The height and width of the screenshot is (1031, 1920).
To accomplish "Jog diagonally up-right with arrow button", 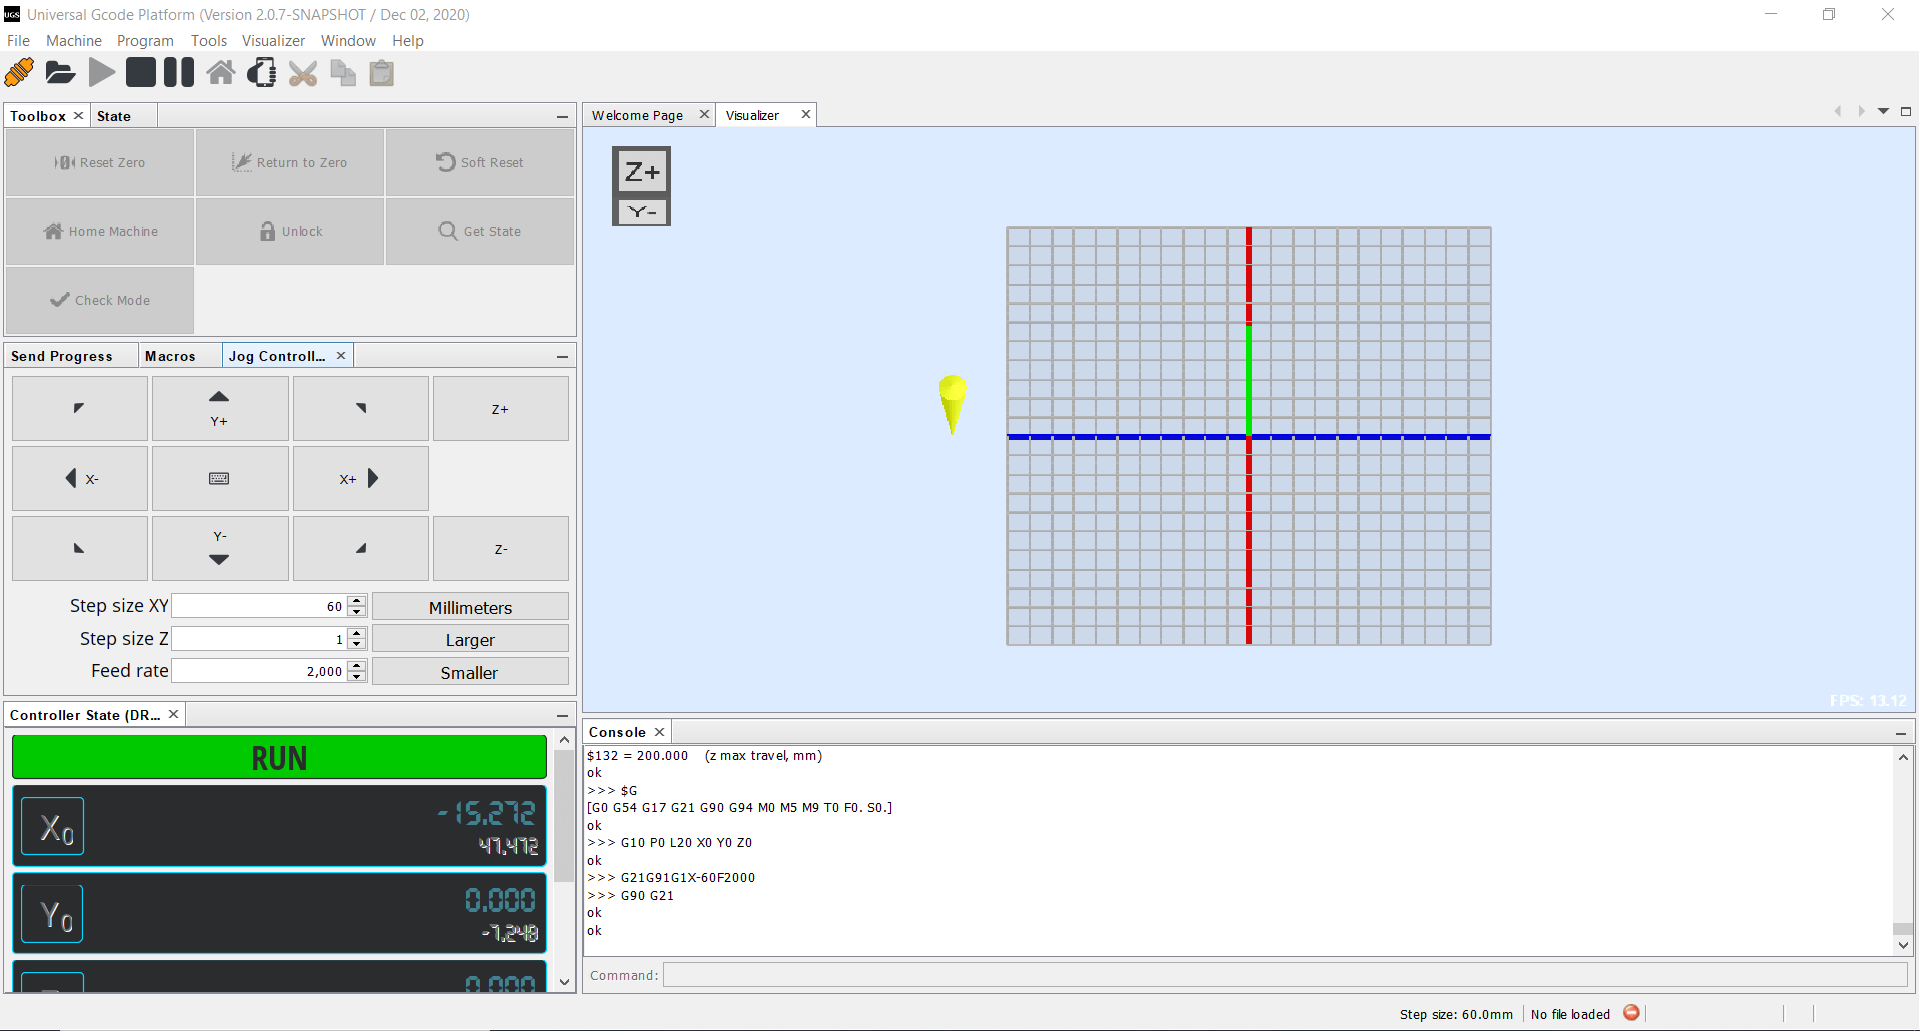I will pyautogui.click(x=361, y=408).
